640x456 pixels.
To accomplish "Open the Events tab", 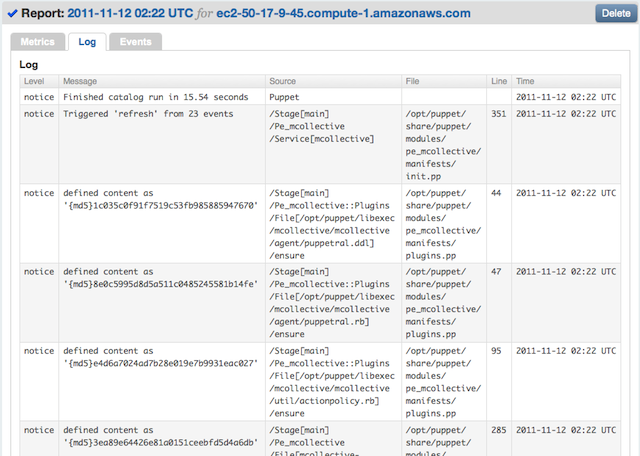I will 135,42.
